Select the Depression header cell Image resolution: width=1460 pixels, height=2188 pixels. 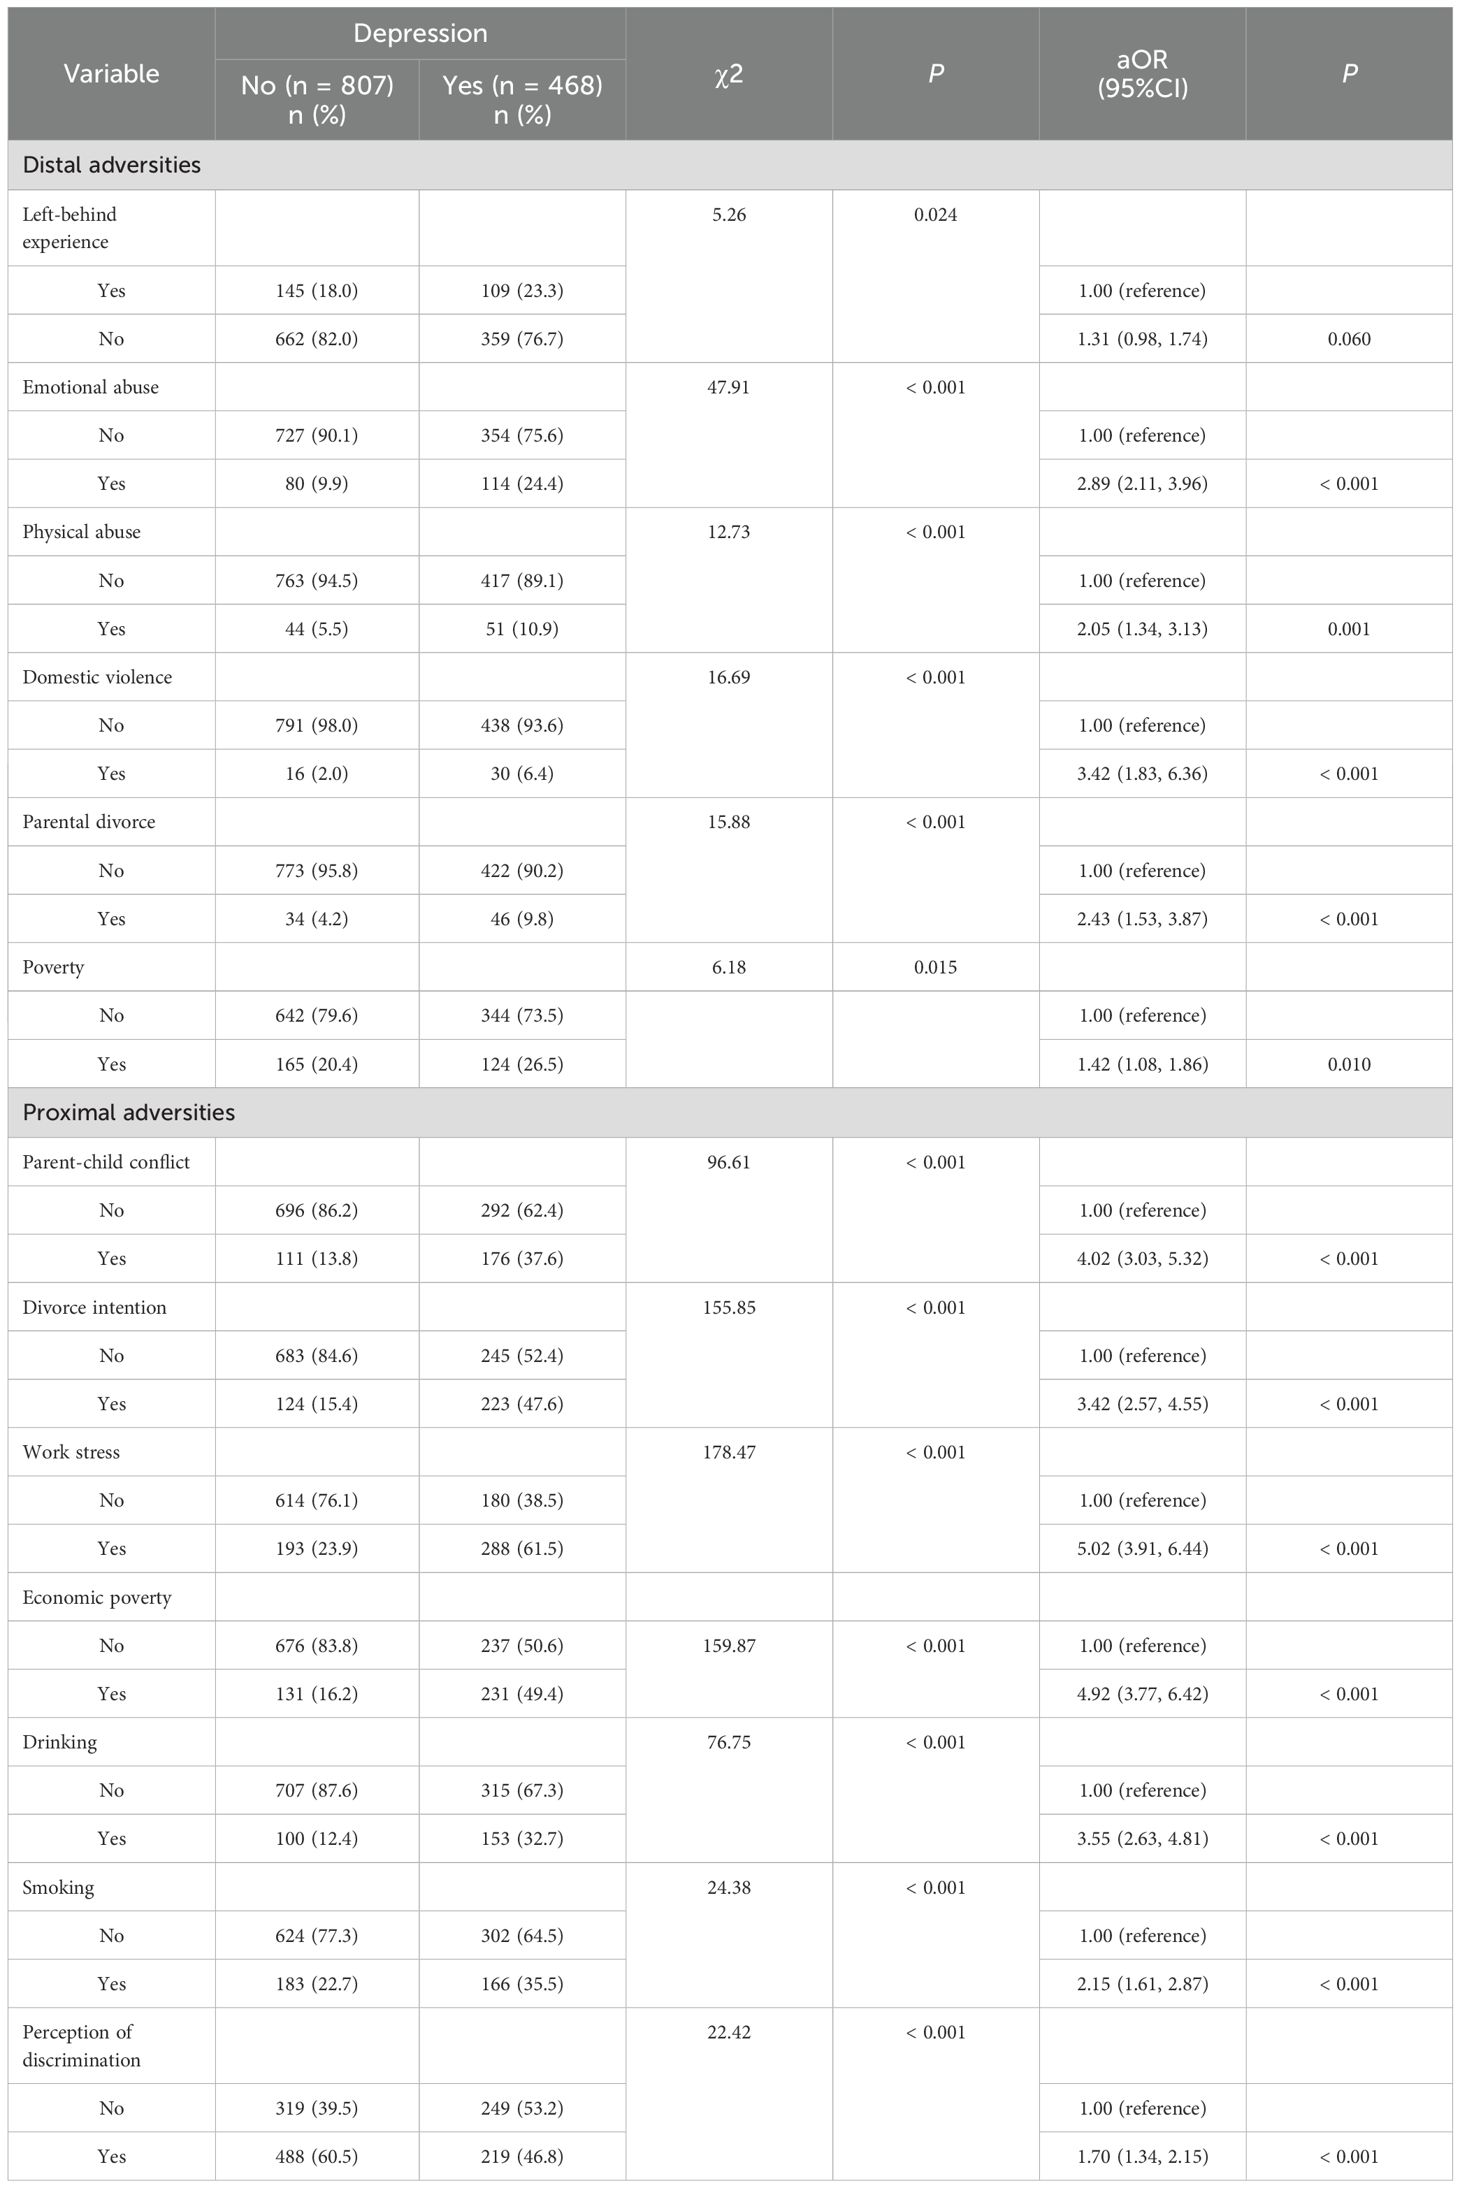click(x=420, y=33)
